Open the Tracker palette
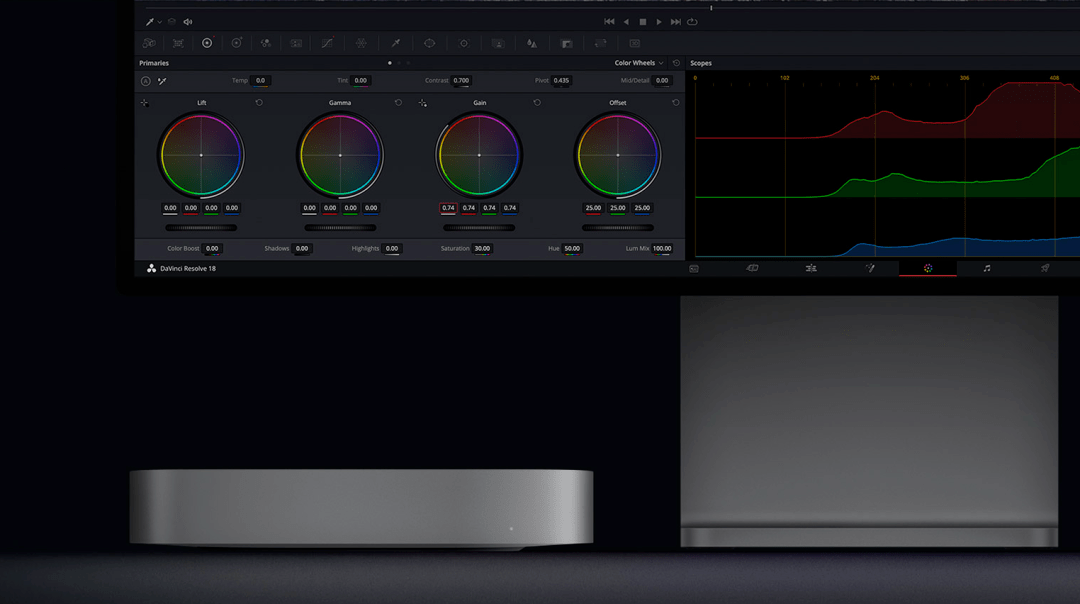The width and height of the screenshot is (1080, 604). (464, 43)
